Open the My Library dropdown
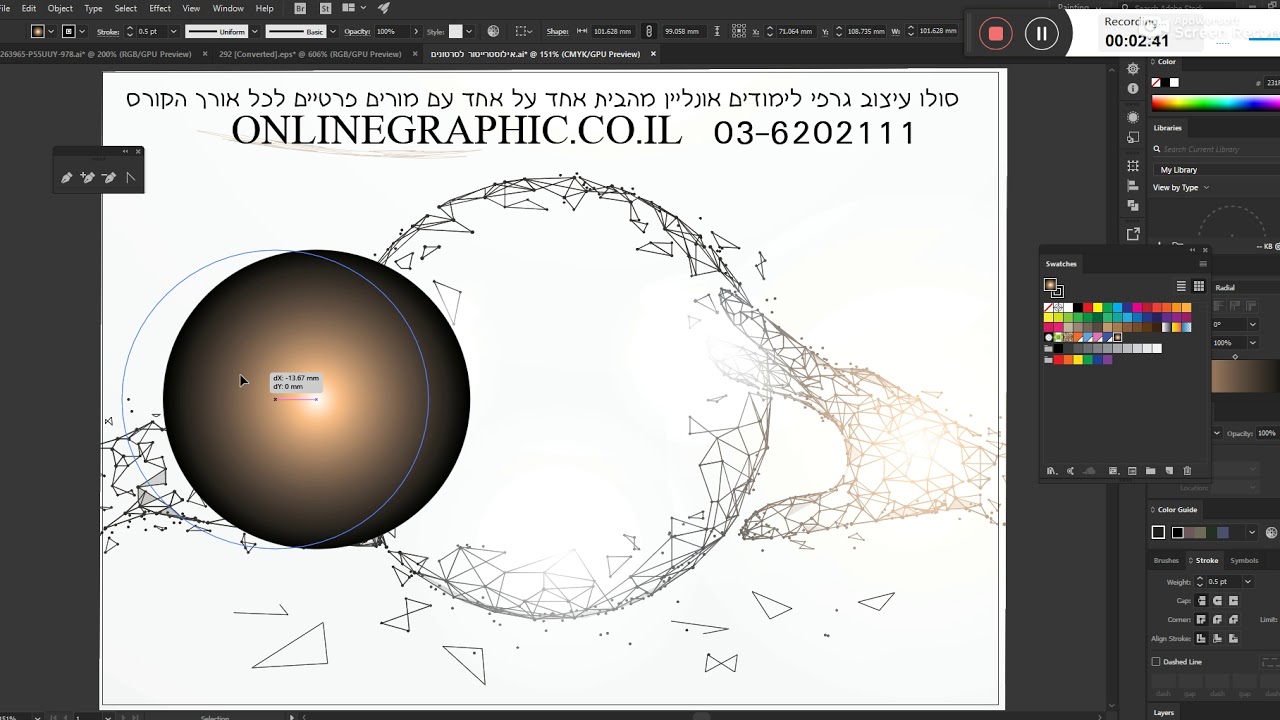This screenshot has height=720, width=1280. (1215, 170)
